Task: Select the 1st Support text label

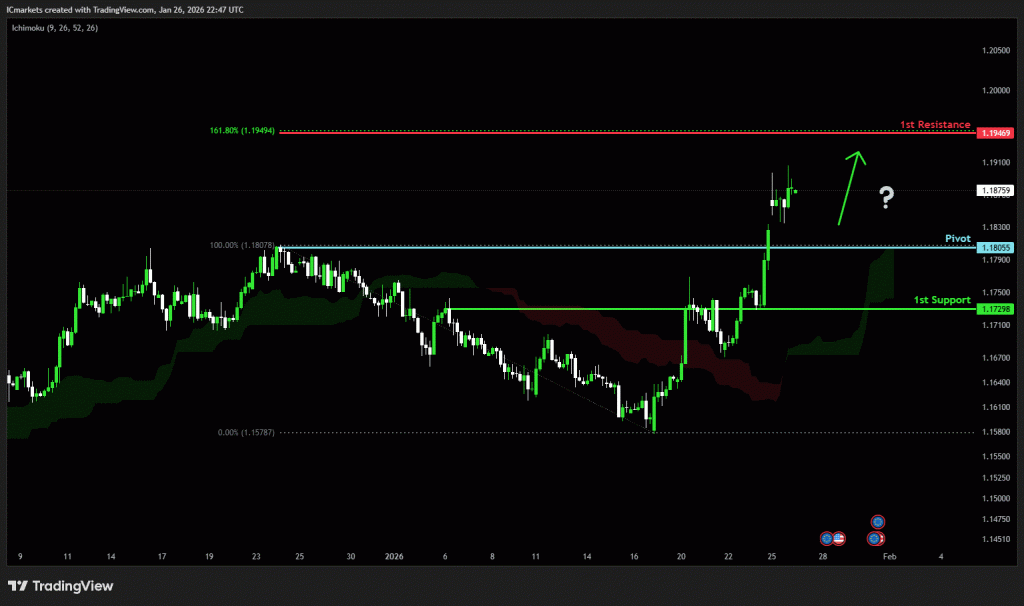Action: tap(942, 300)
